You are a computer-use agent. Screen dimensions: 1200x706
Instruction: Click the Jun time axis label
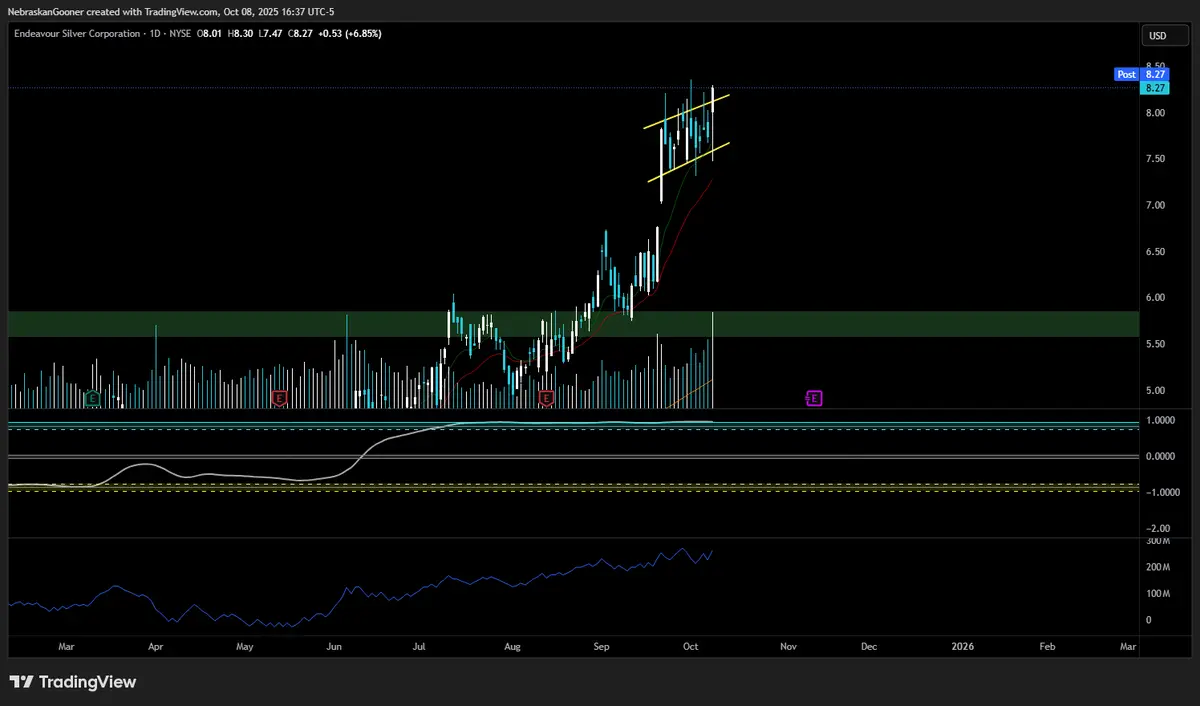coord(334,647)
